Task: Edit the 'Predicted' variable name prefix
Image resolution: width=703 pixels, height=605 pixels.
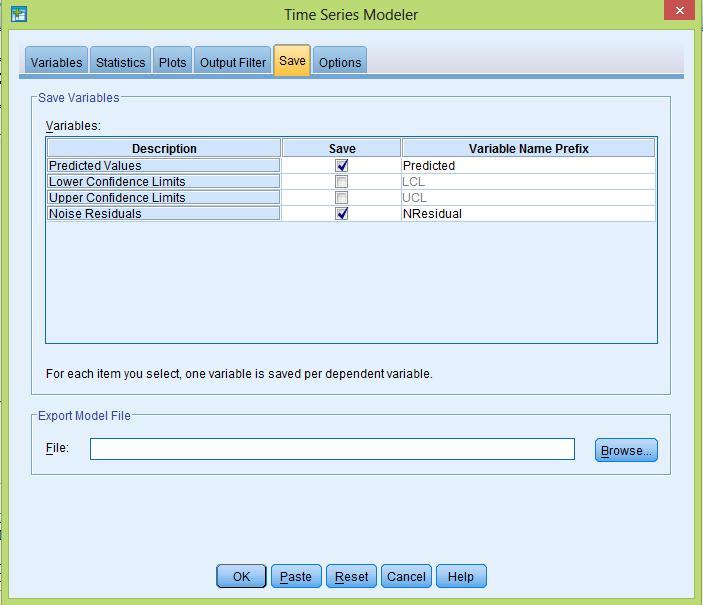Action: click(x=529, y=165)
